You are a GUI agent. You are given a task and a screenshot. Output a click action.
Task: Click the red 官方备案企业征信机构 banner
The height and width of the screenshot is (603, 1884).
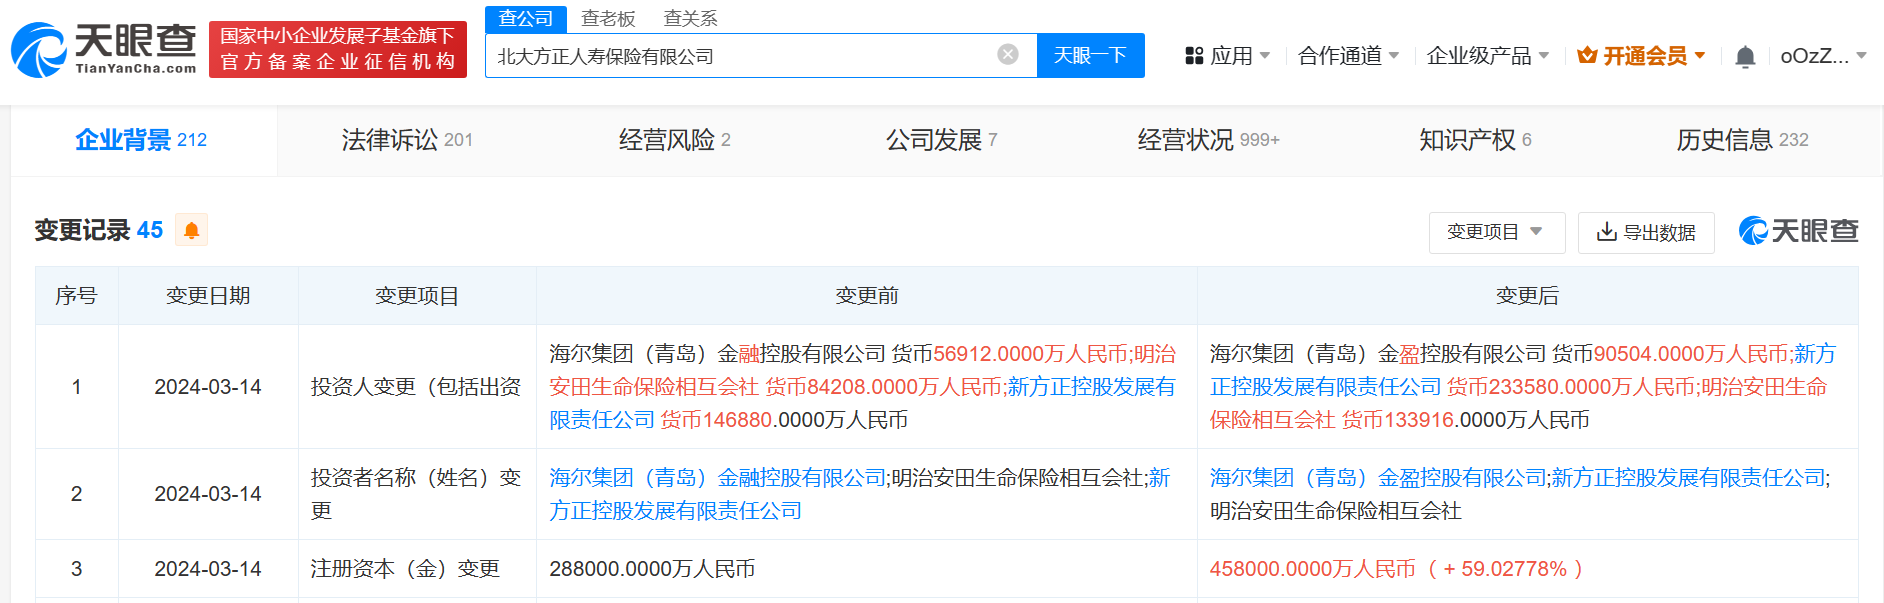click(338, 49)
